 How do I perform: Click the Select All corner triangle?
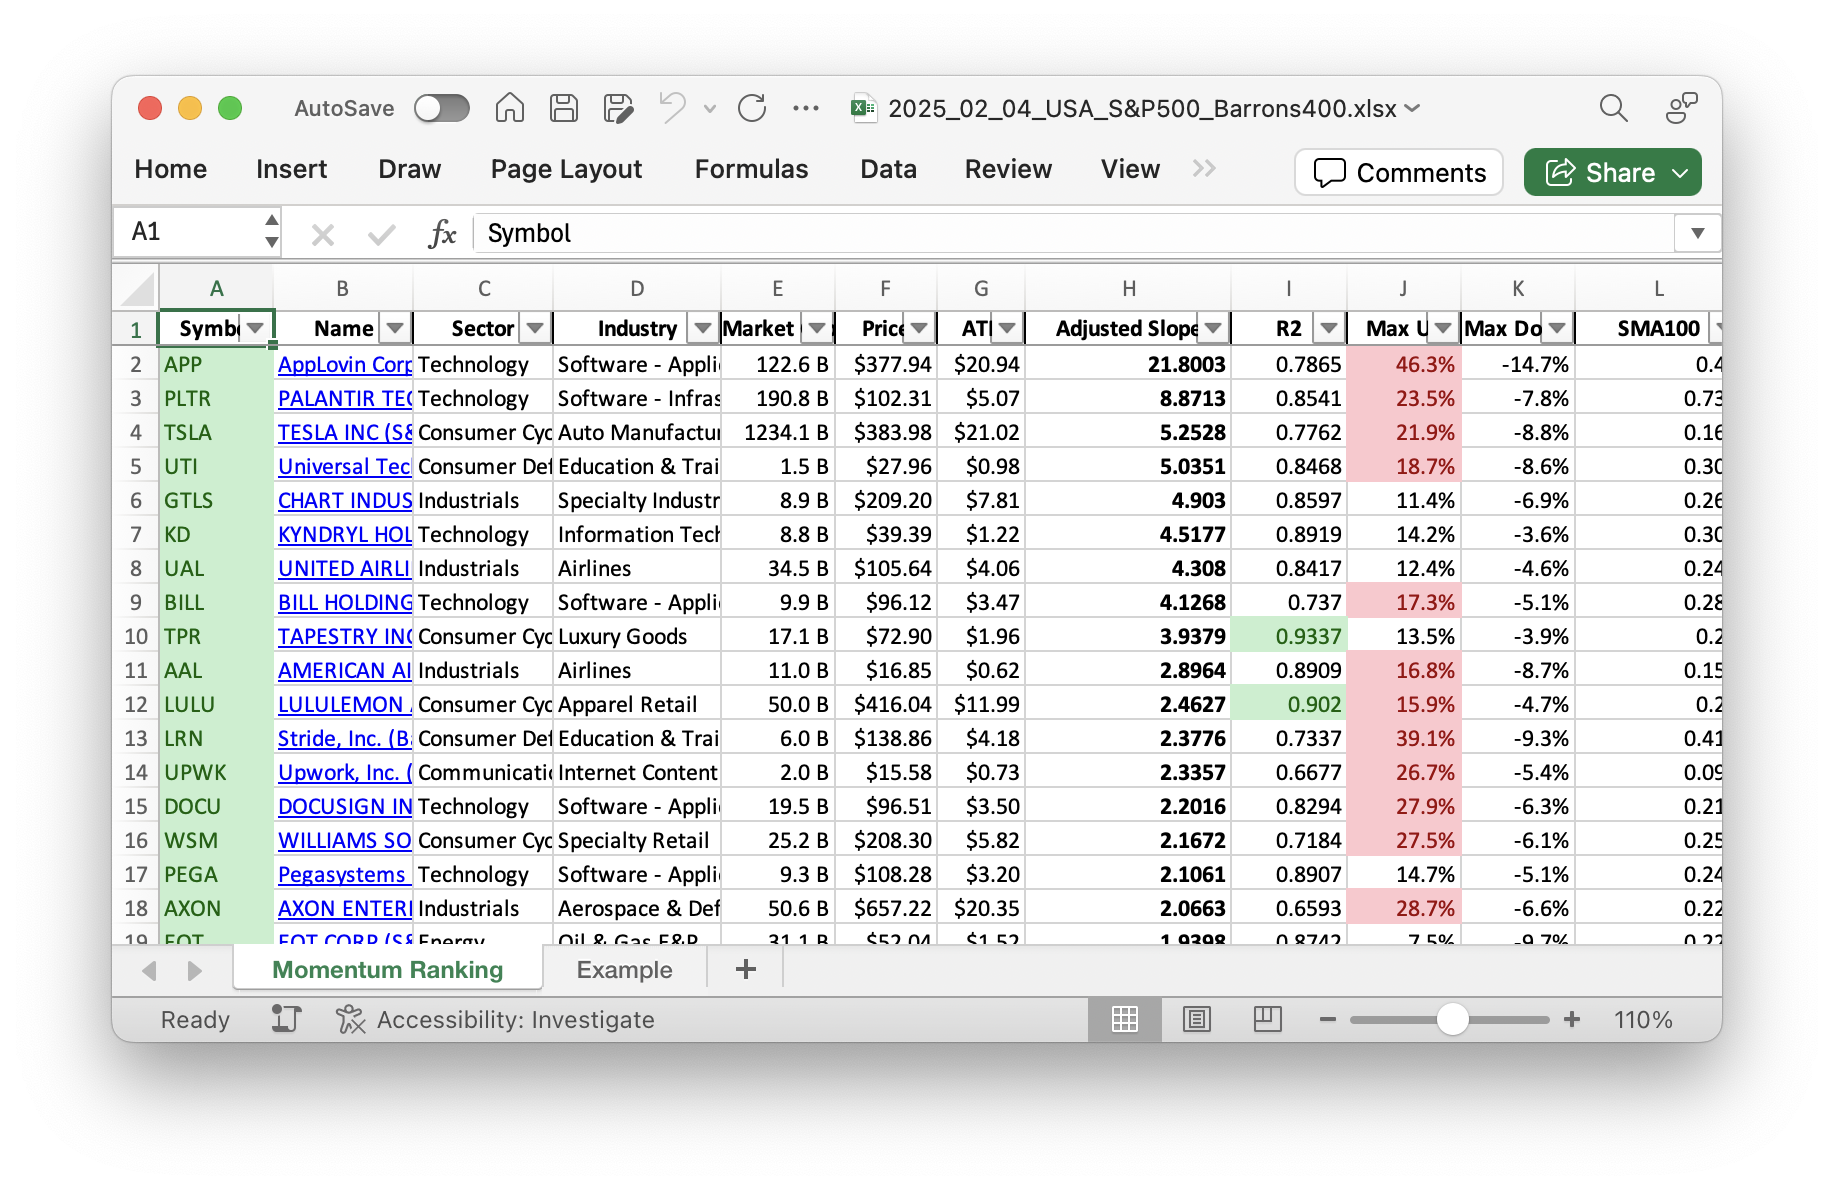(x=137, y=288)
